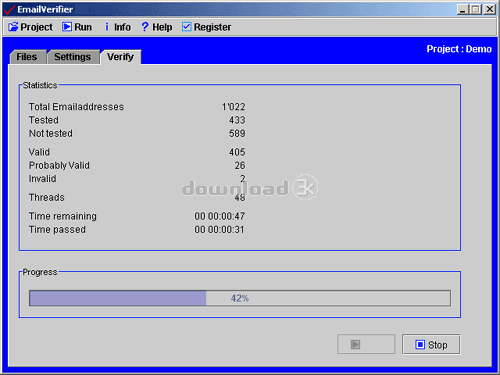Screen dimensions: 500x375
Task: Open the Info menu
Action: click(118, 27)
